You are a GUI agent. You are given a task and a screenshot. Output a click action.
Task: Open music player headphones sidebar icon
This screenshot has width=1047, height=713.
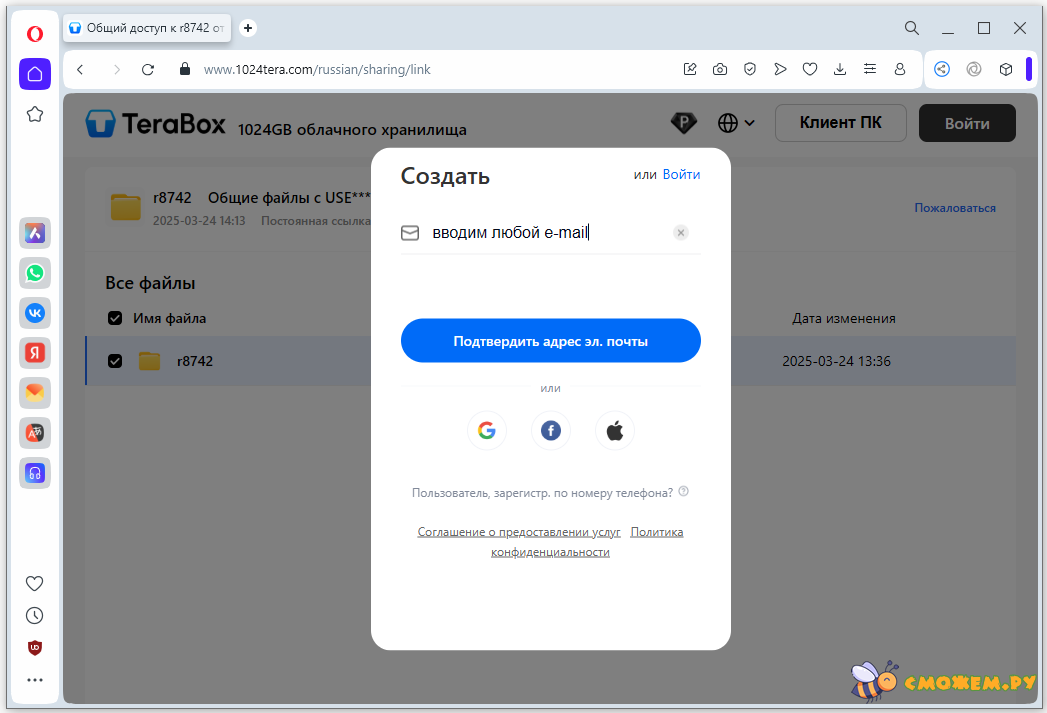point(35,473)
